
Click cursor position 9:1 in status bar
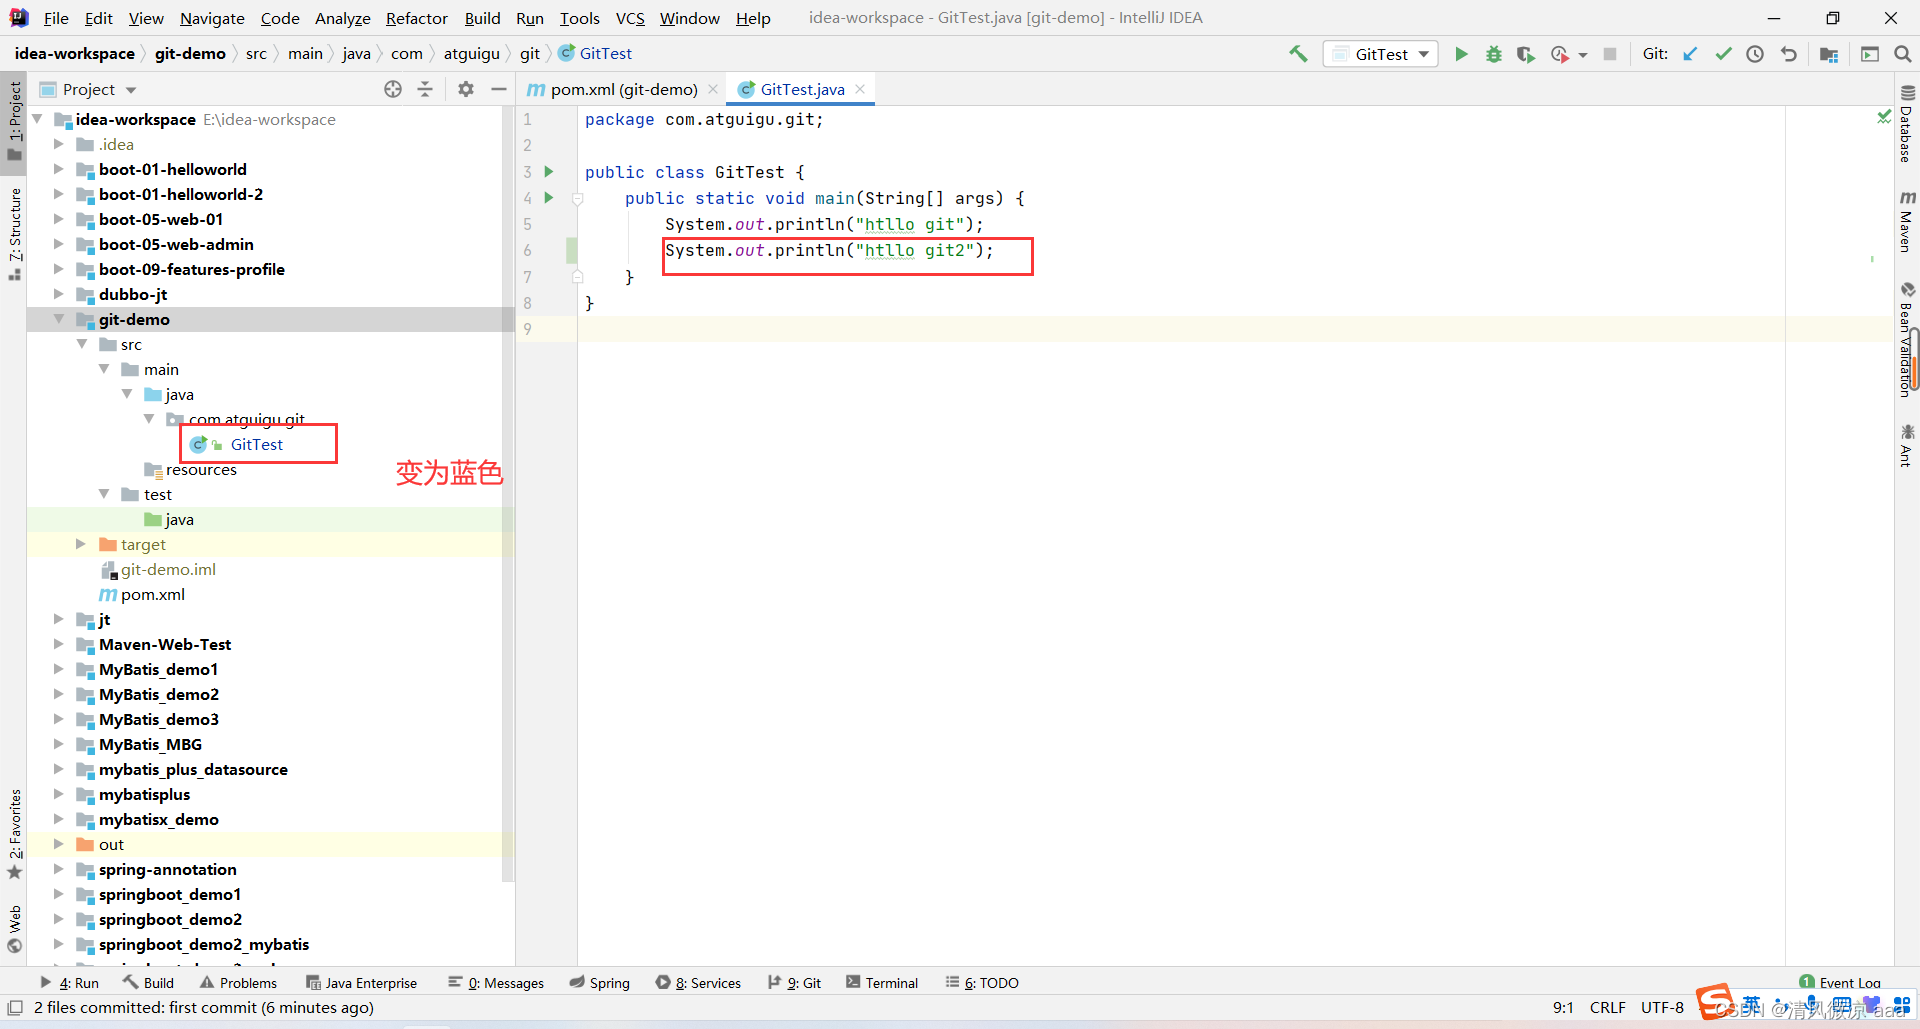1563,1008
